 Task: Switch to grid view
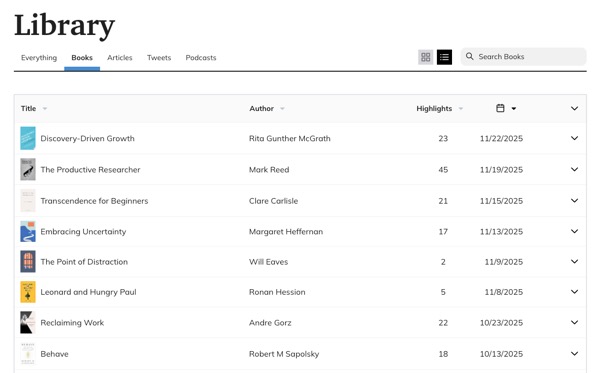426,57
